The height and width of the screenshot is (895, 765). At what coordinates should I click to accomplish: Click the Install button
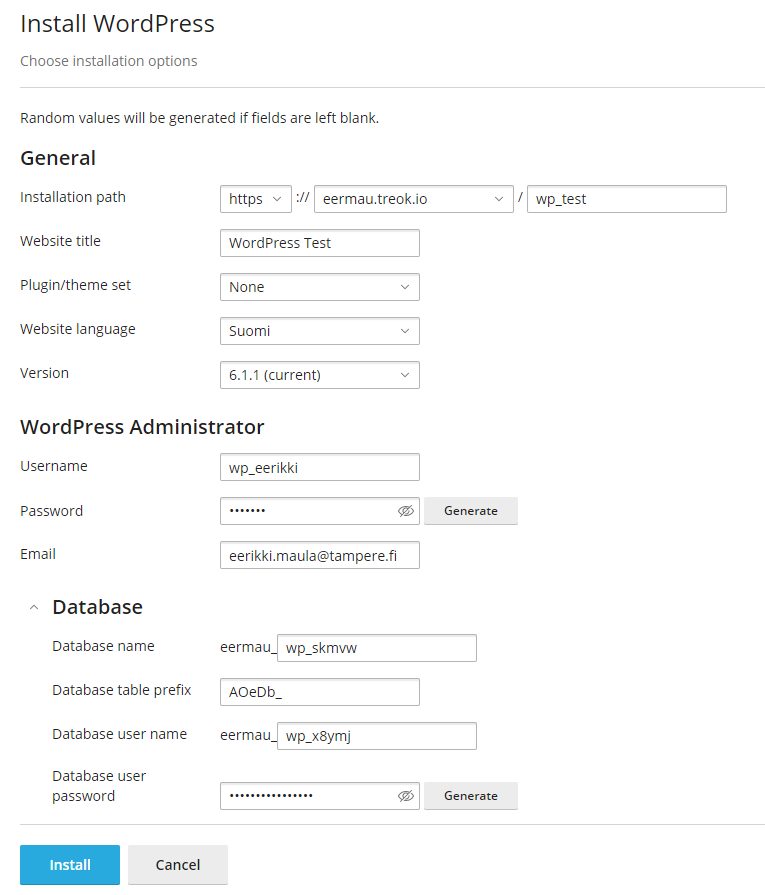coord(69,864)
